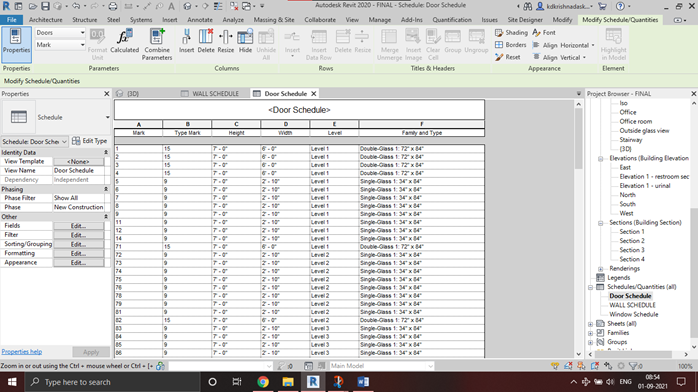698x392 pixels.
Task: Open the Collaborate ribbon tab
Action: pyautogui.click(x=320, y=20)
